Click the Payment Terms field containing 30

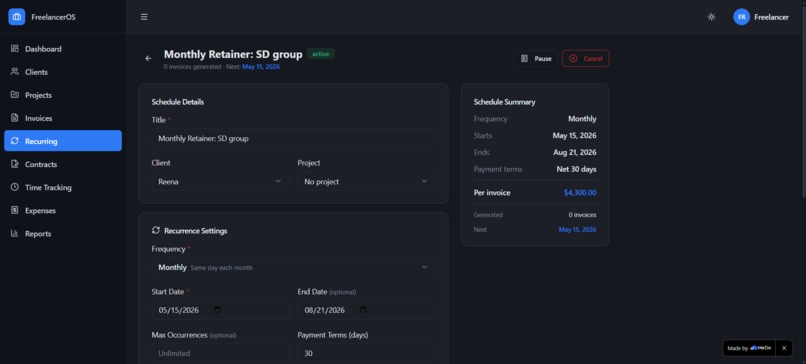(366, 353)
